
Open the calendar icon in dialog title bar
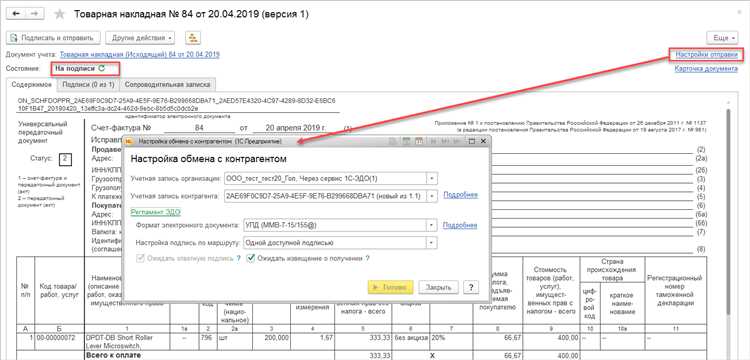click(x=419, y=142)
